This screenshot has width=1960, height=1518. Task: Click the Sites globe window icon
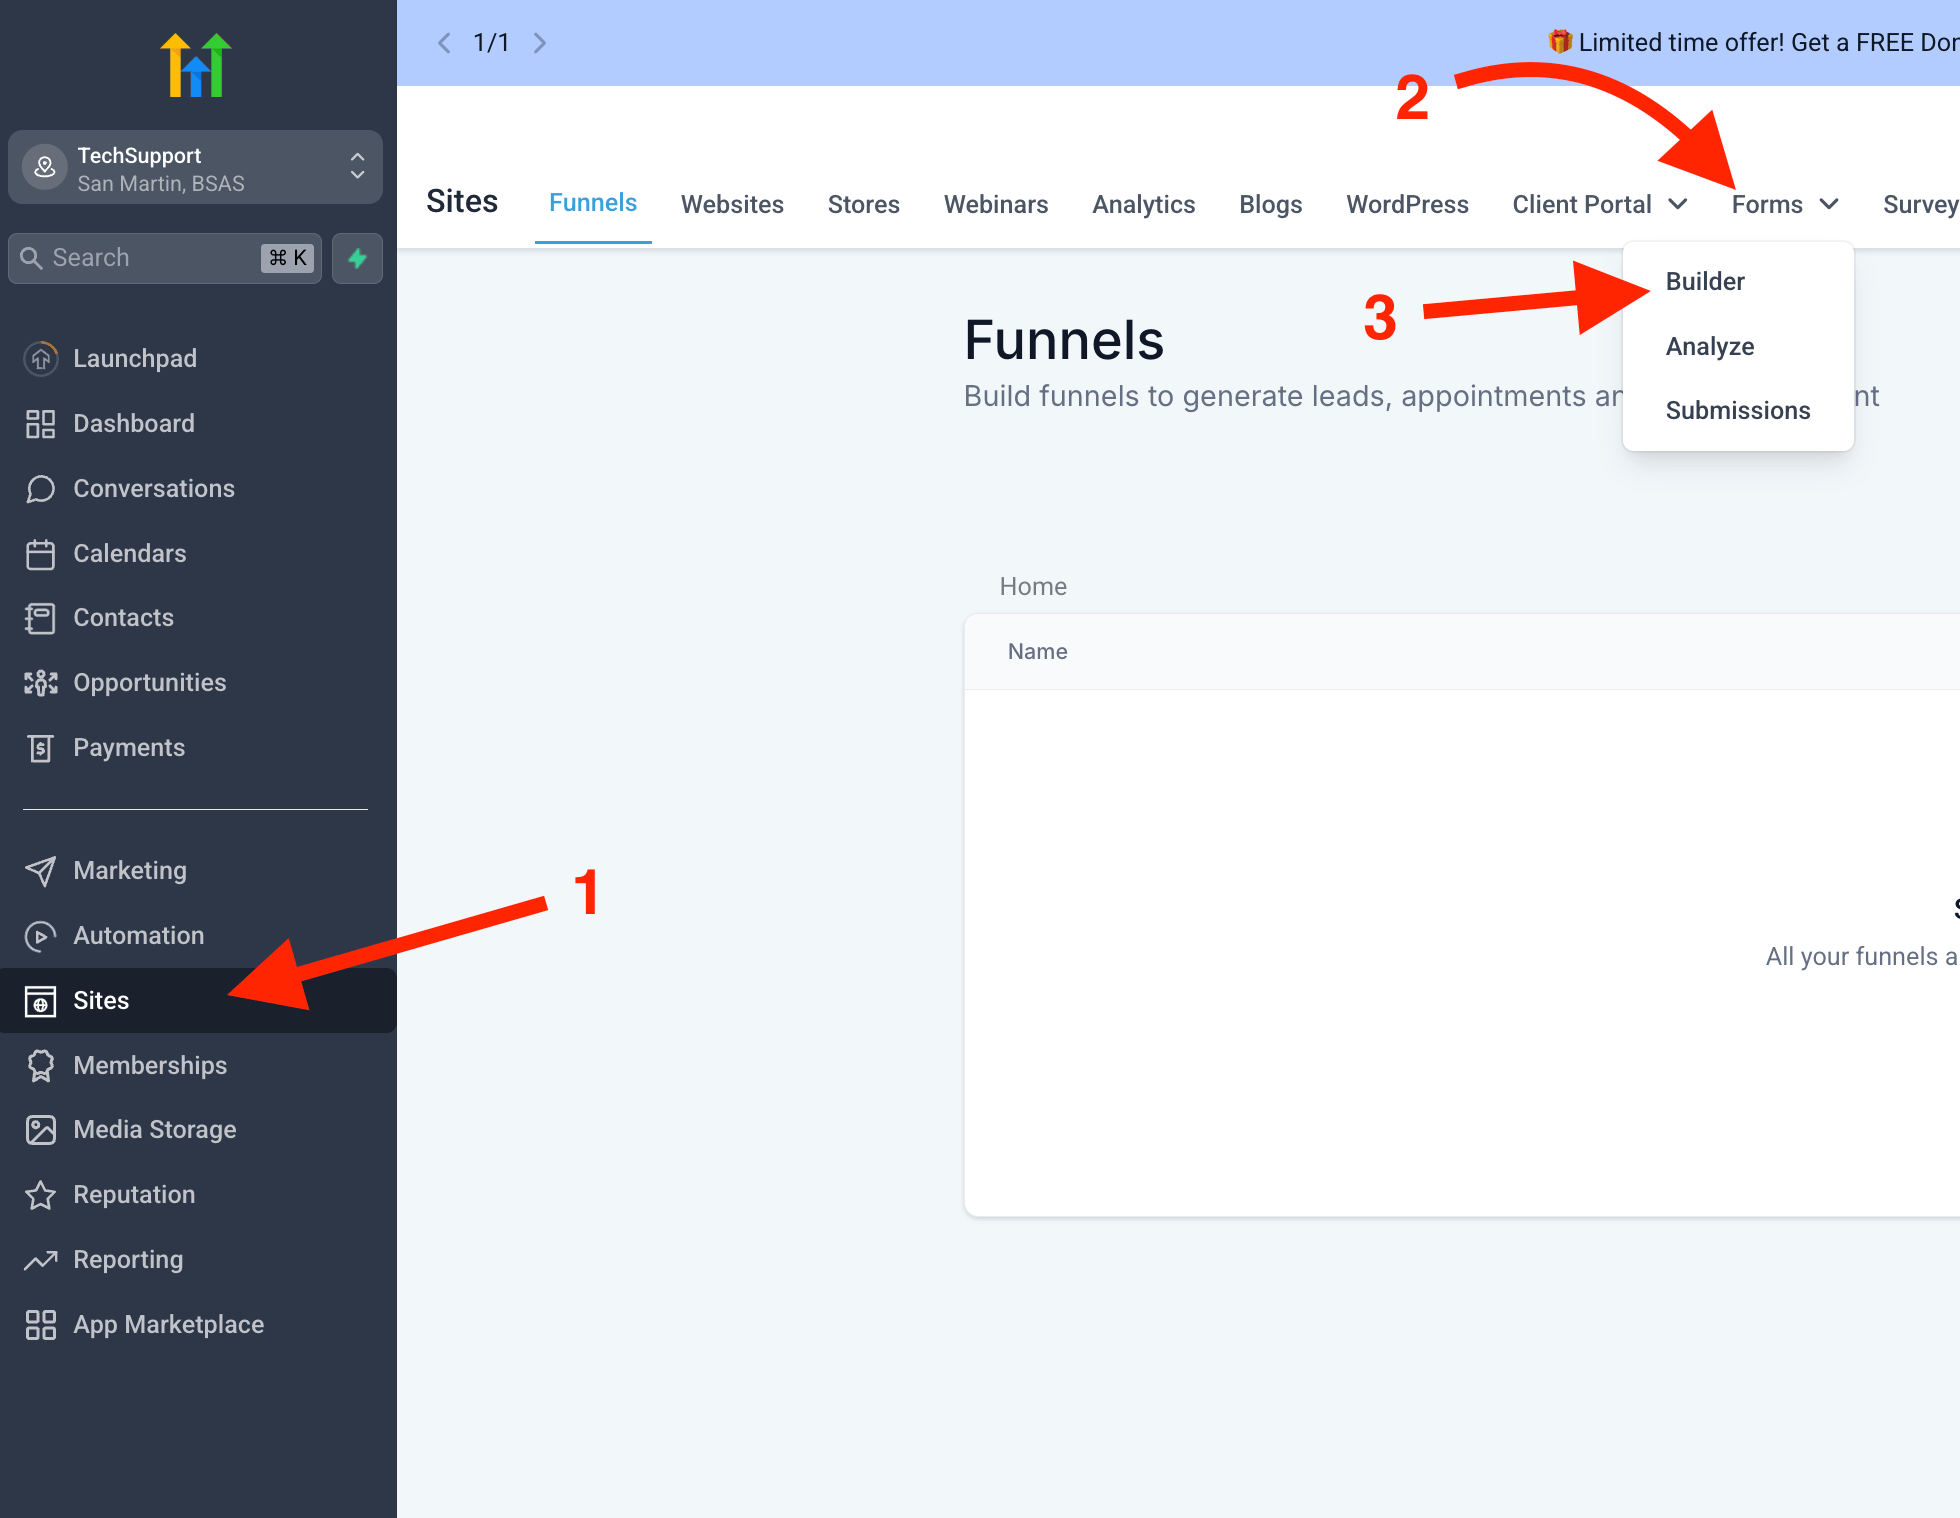tap(41, 1000)
